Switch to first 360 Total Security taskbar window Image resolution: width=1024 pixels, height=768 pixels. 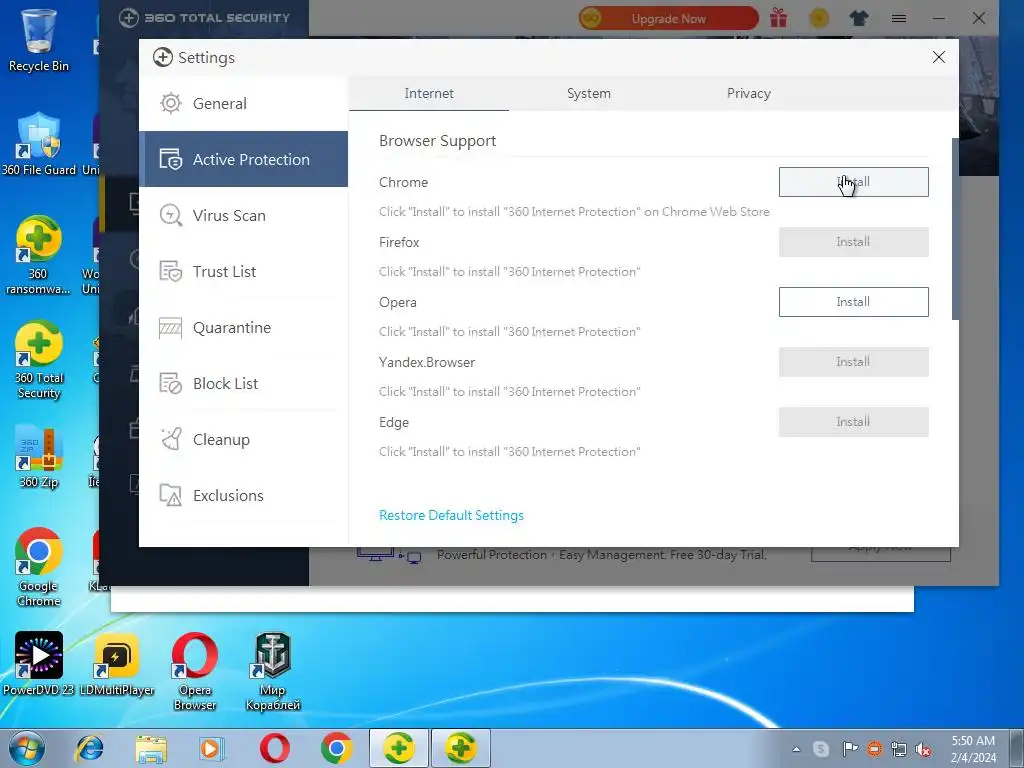point(398,748)
